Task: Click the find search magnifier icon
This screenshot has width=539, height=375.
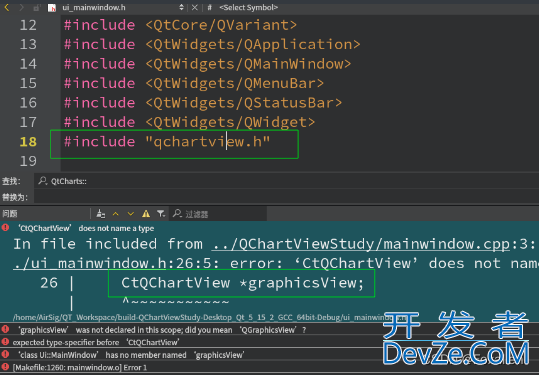Action: tap(43, 181)
